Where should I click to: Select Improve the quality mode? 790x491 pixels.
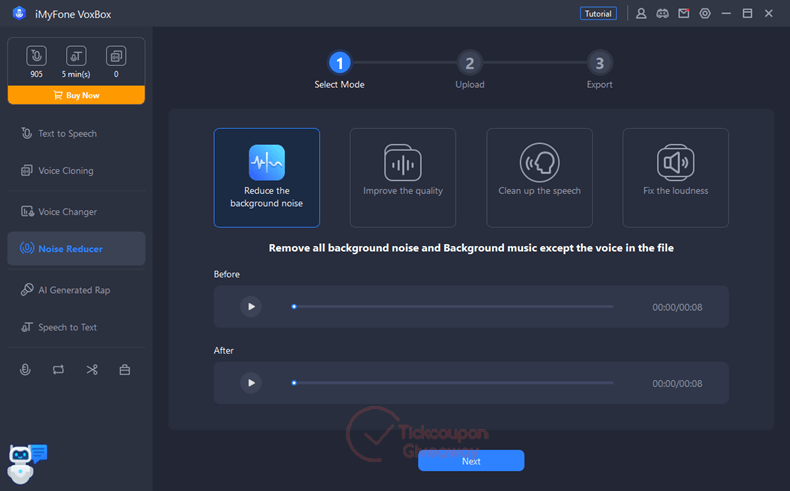pos(403,178)
